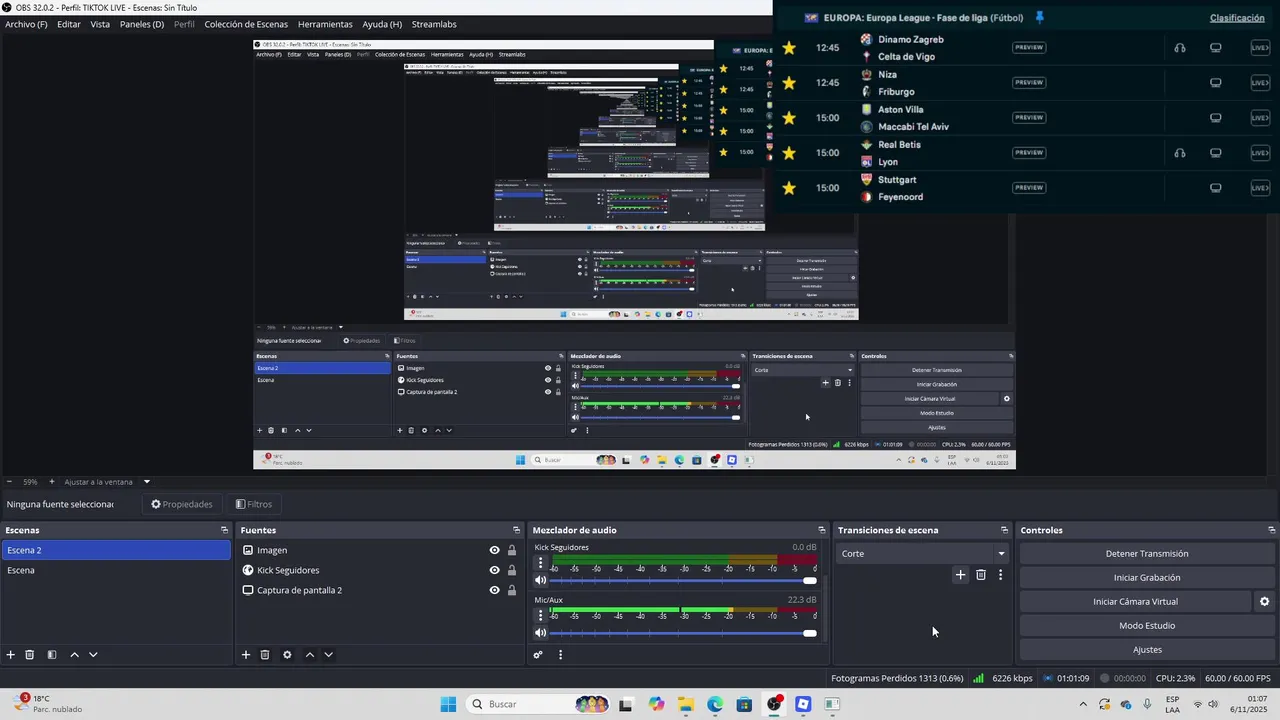Viewport: 1280px width, 720px height.
Task: Show hidden system tray icons chevron
Action: point(1083,704)
